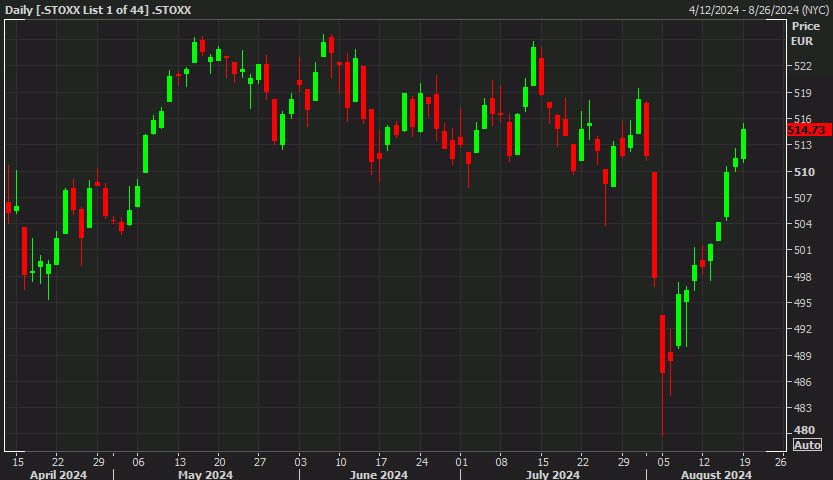
Task: Select the latest green candlestick above August 19
Action: pyautogui.click(x=744, y=143)
